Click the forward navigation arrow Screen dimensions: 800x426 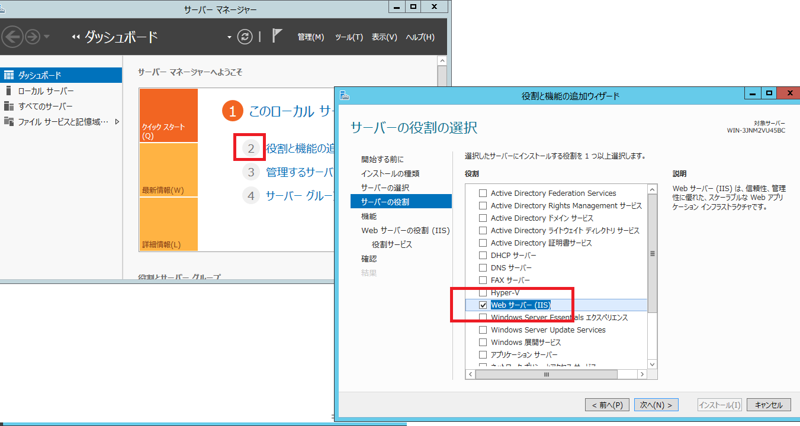click(34, 37)
